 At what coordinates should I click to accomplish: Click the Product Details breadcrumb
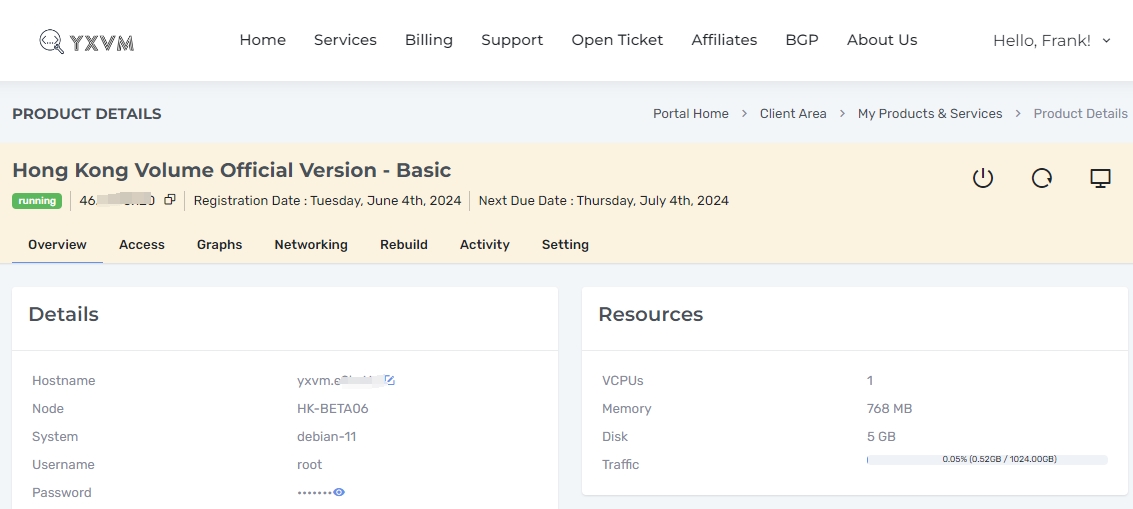coord(1080,114)
